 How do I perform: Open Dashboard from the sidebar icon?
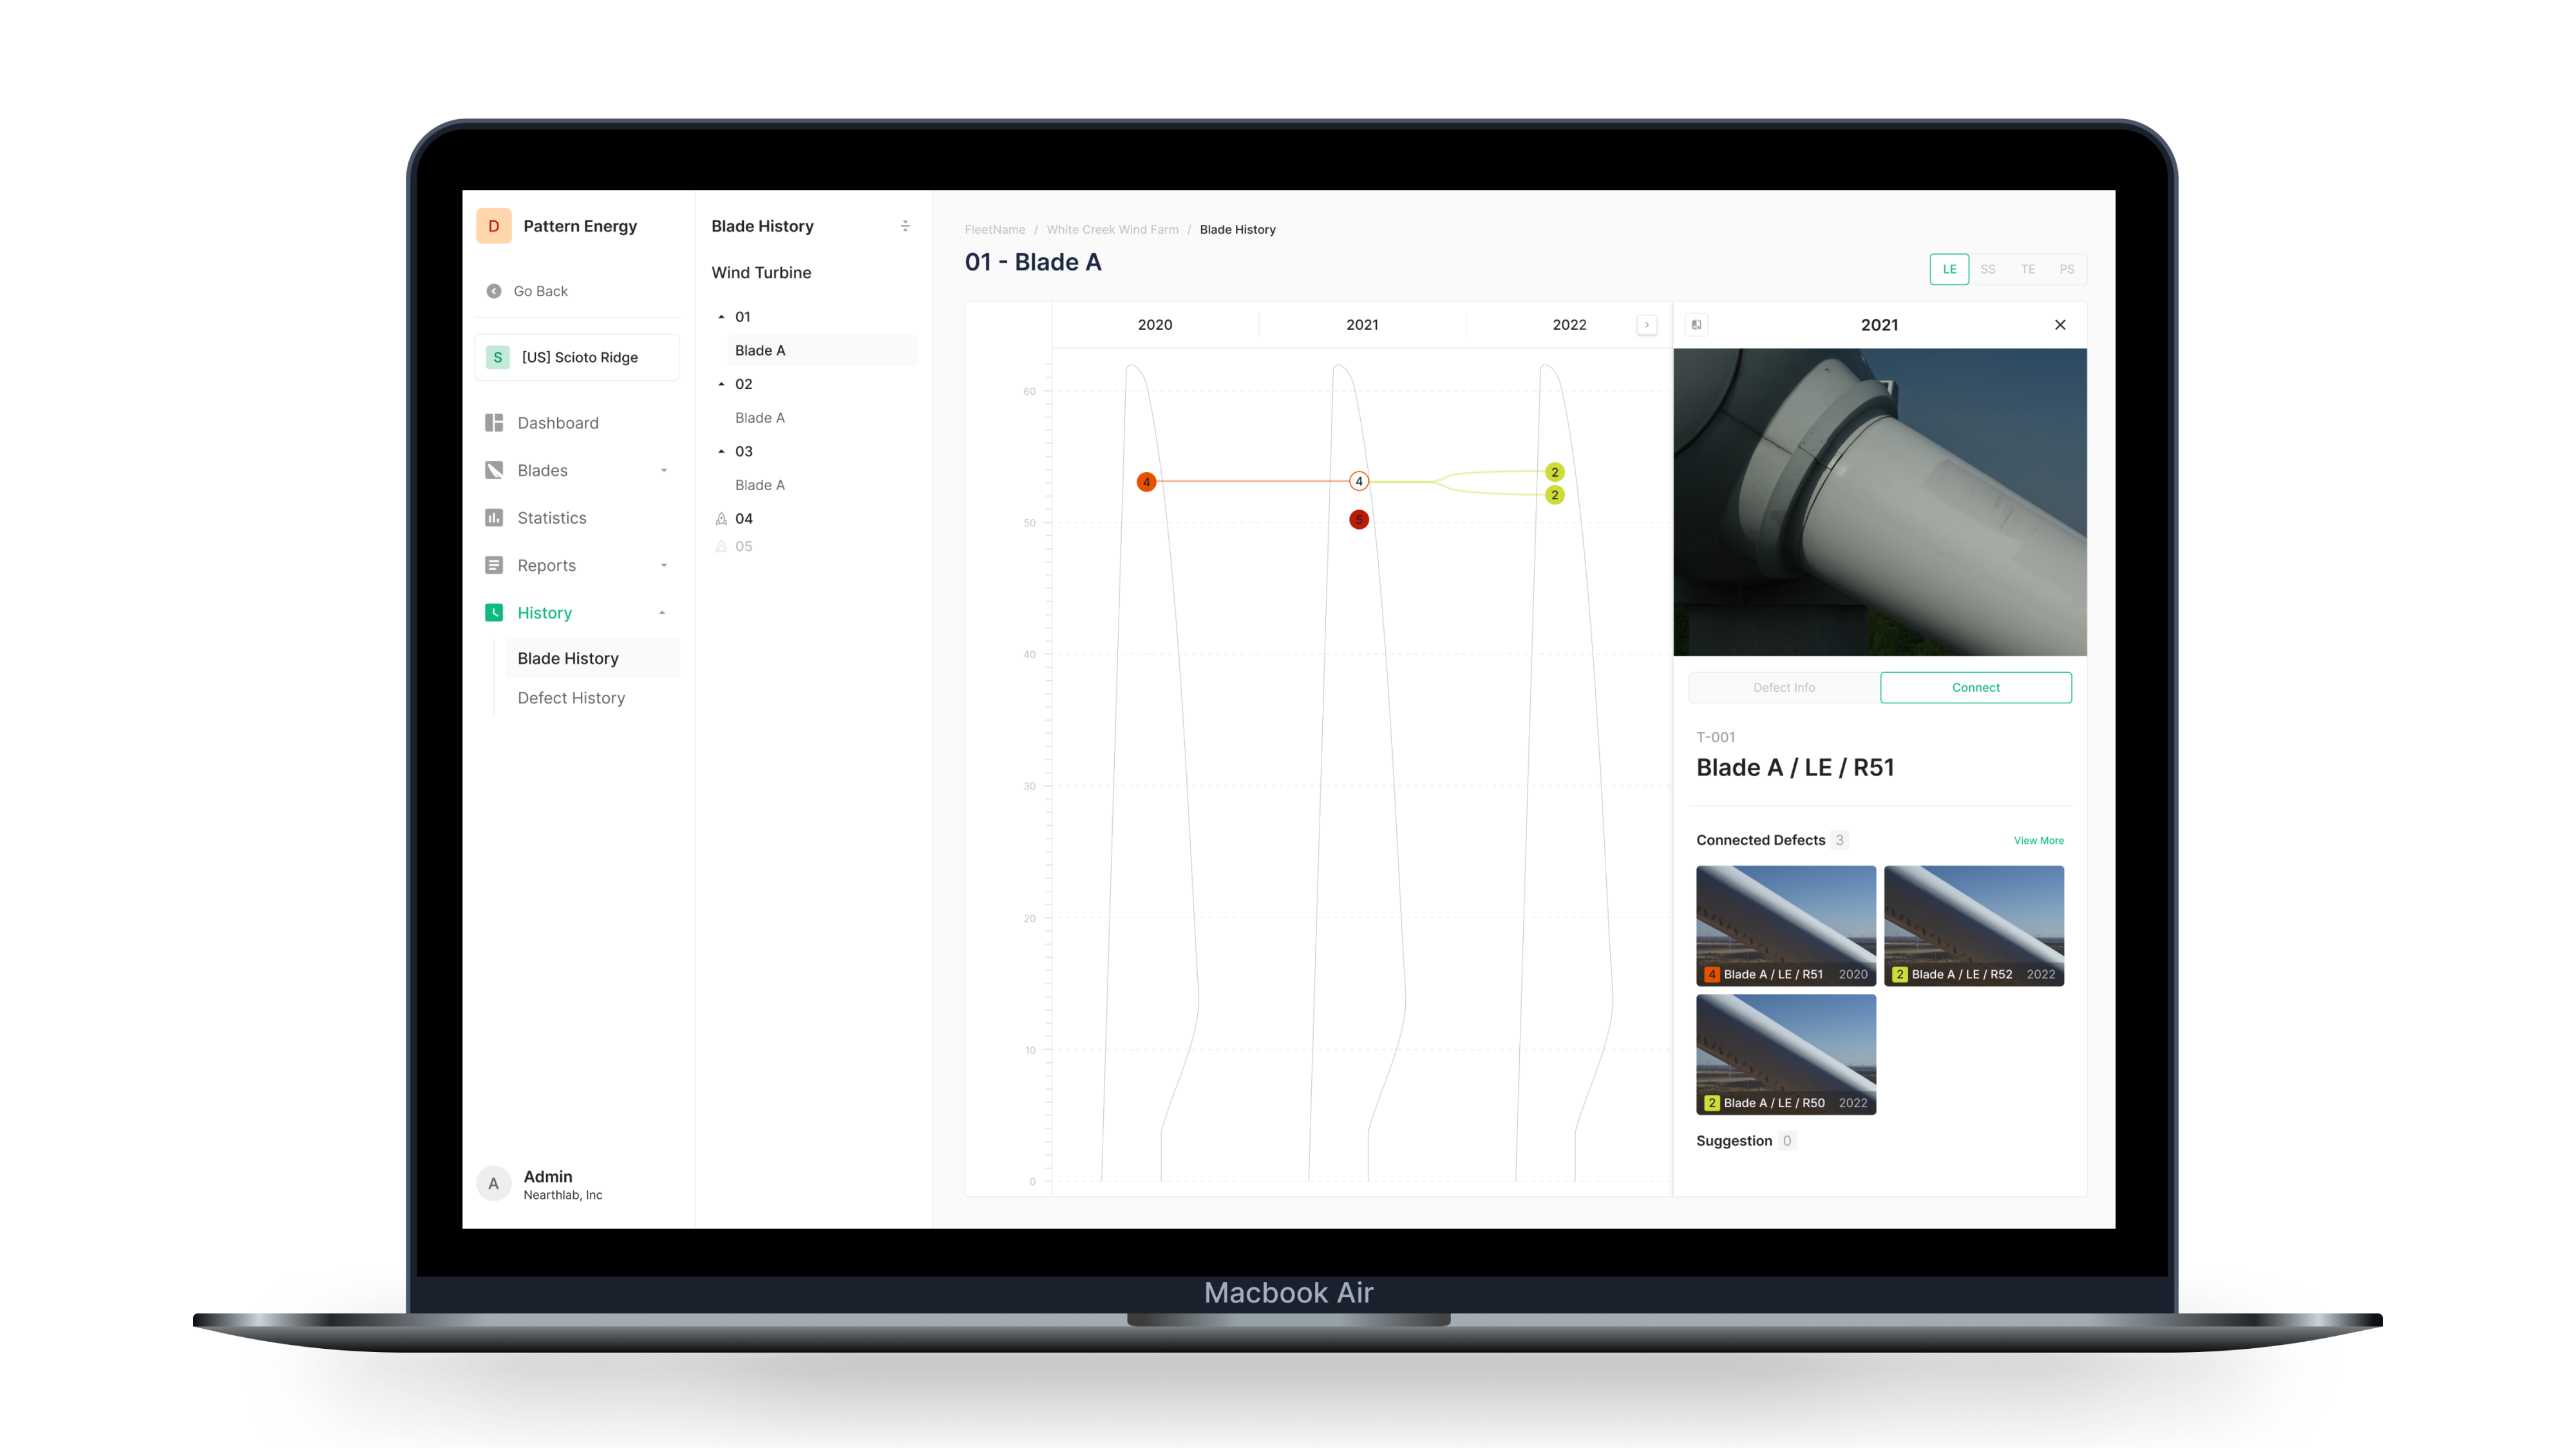pyautogui.click(x=494, y=423)
